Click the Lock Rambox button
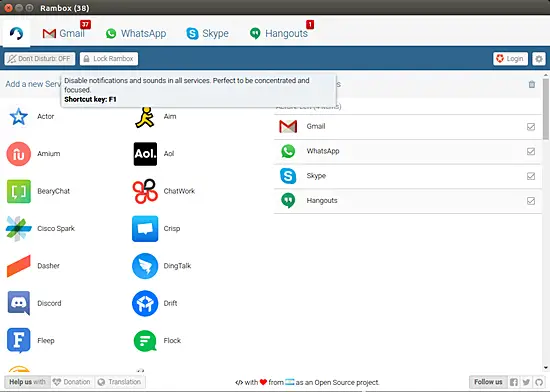 tap(109, 59)
